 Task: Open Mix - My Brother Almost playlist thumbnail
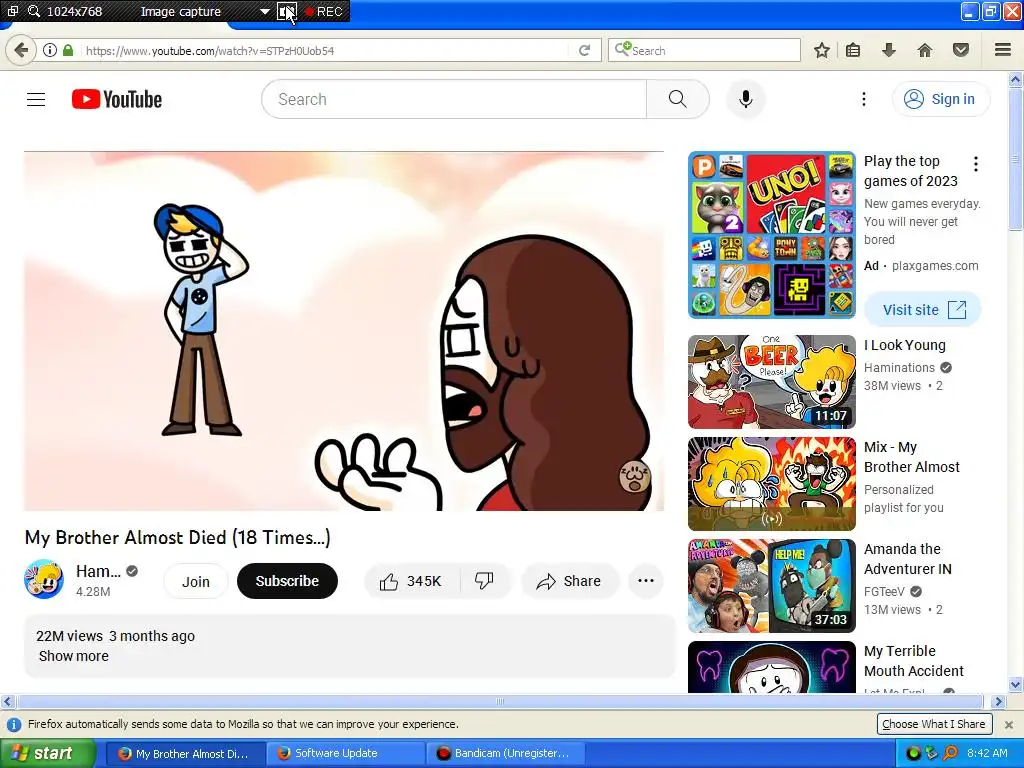[x=771, y=484]
